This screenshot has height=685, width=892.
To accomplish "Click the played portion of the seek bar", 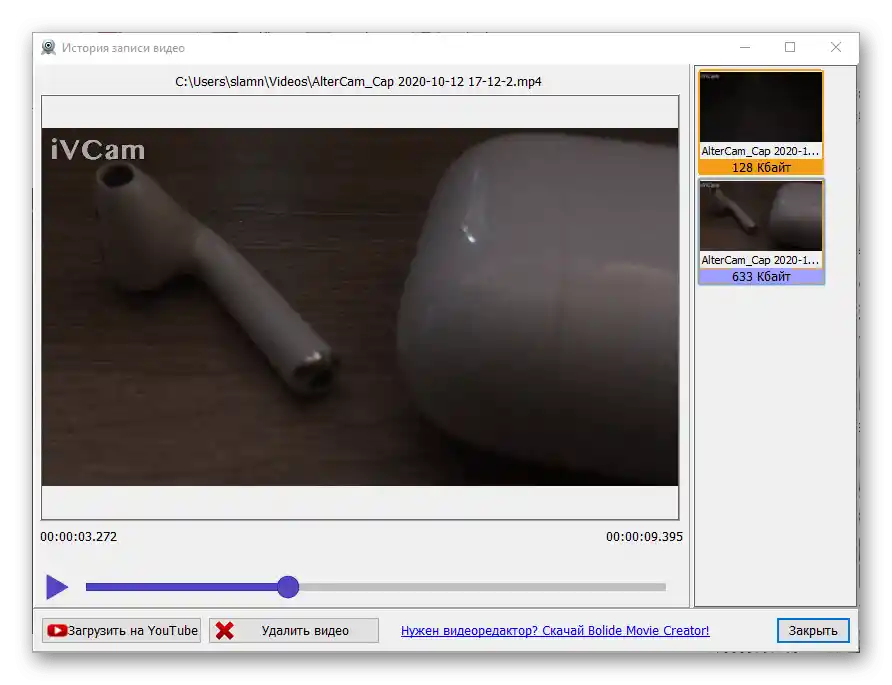I will [182, 587].
